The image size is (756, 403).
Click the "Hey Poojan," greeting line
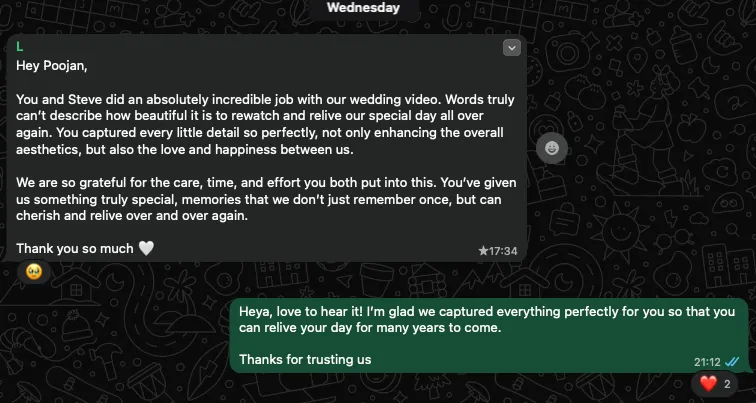coord(52,66)
